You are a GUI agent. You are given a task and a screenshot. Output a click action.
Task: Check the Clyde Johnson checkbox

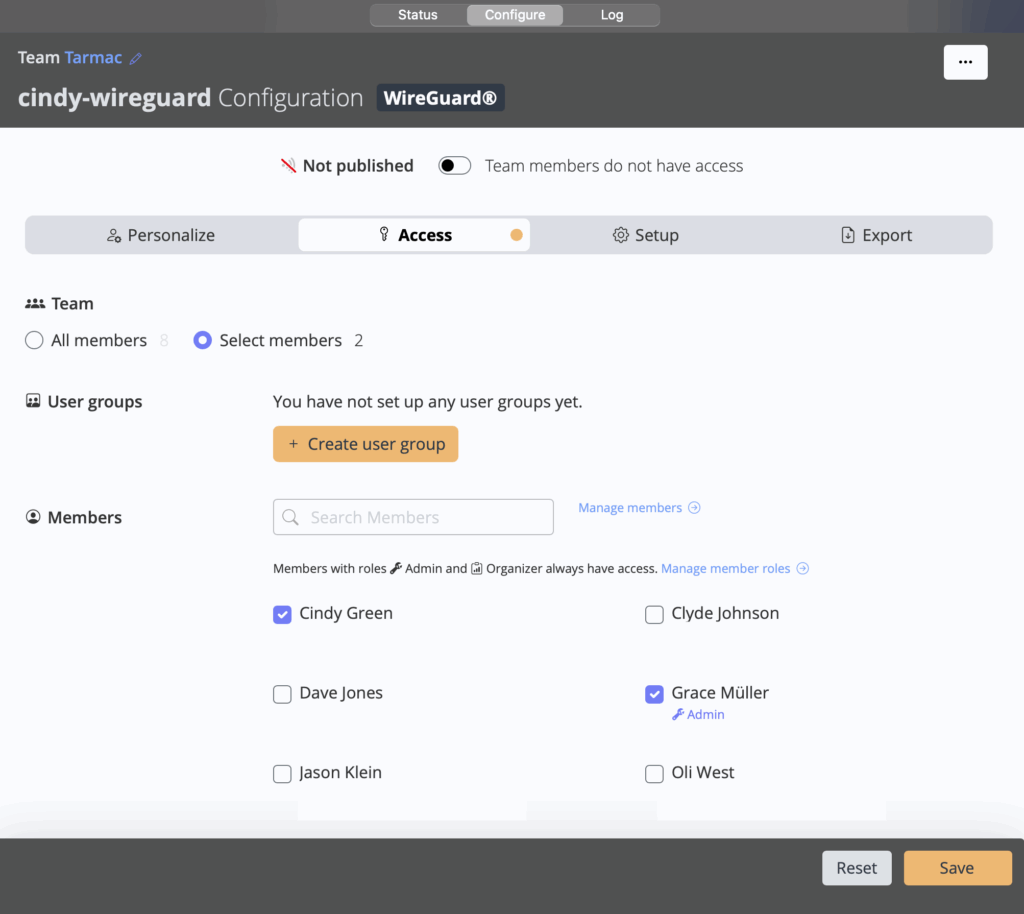pyautogui.click(x=654, y=615)
